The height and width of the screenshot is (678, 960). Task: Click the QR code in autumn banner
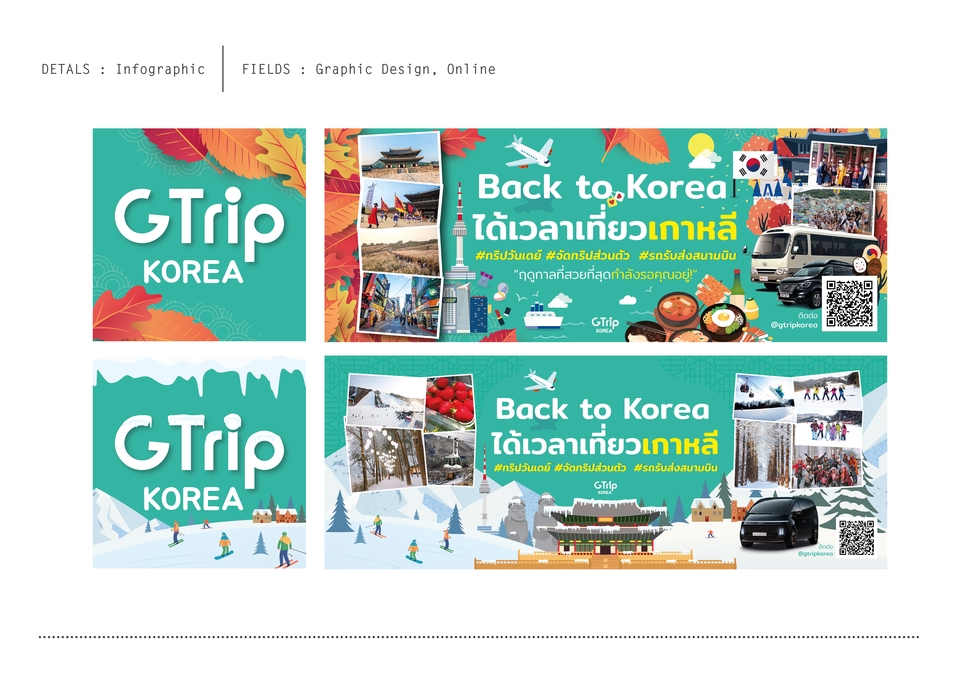pos(849,303)
